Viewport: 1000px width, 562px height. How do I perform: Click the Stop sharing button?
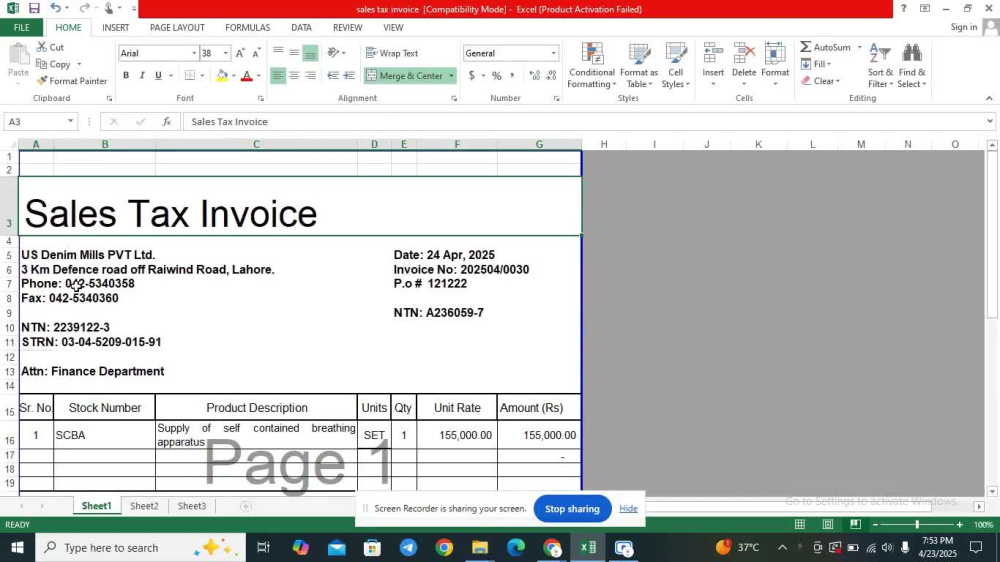(x=572, y=508)
